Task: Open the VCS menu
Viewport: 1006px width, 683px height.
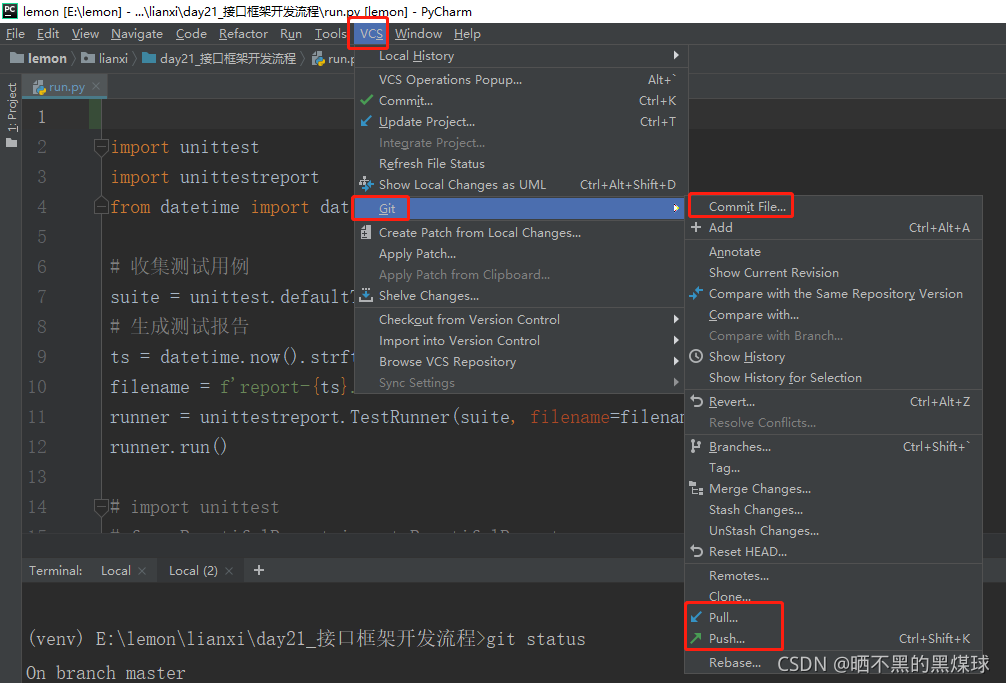Action: click(x=371, y=34)
